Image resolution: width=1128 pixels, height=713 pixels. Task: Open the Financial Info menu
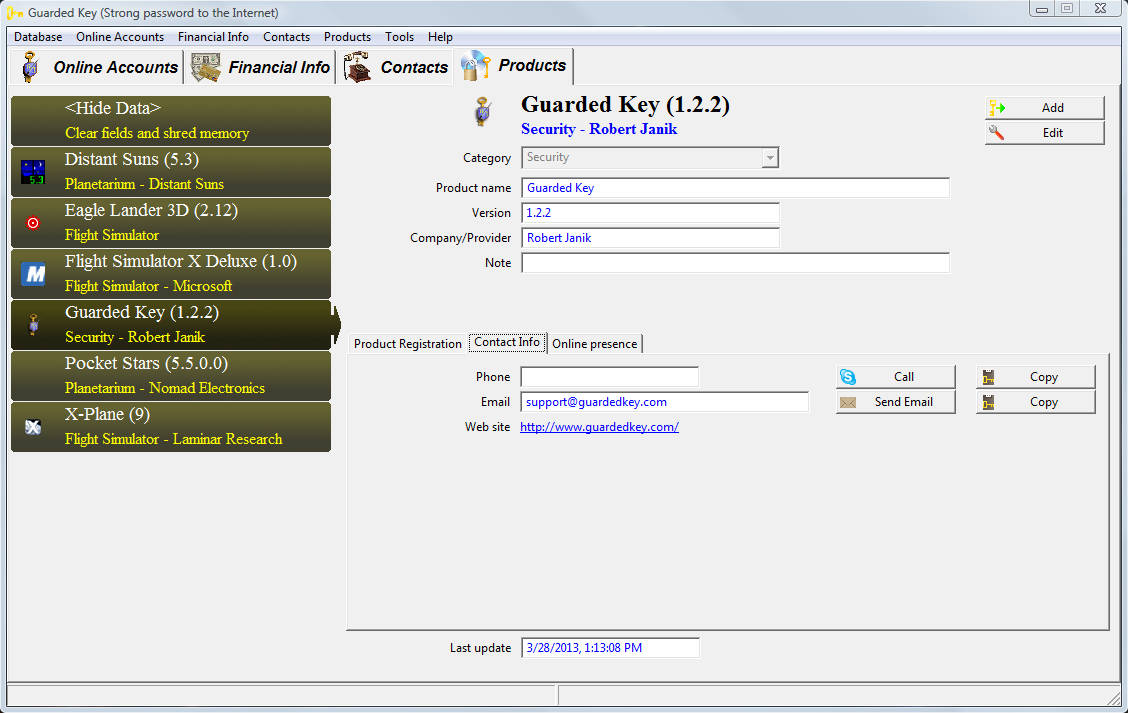[214, 37]
